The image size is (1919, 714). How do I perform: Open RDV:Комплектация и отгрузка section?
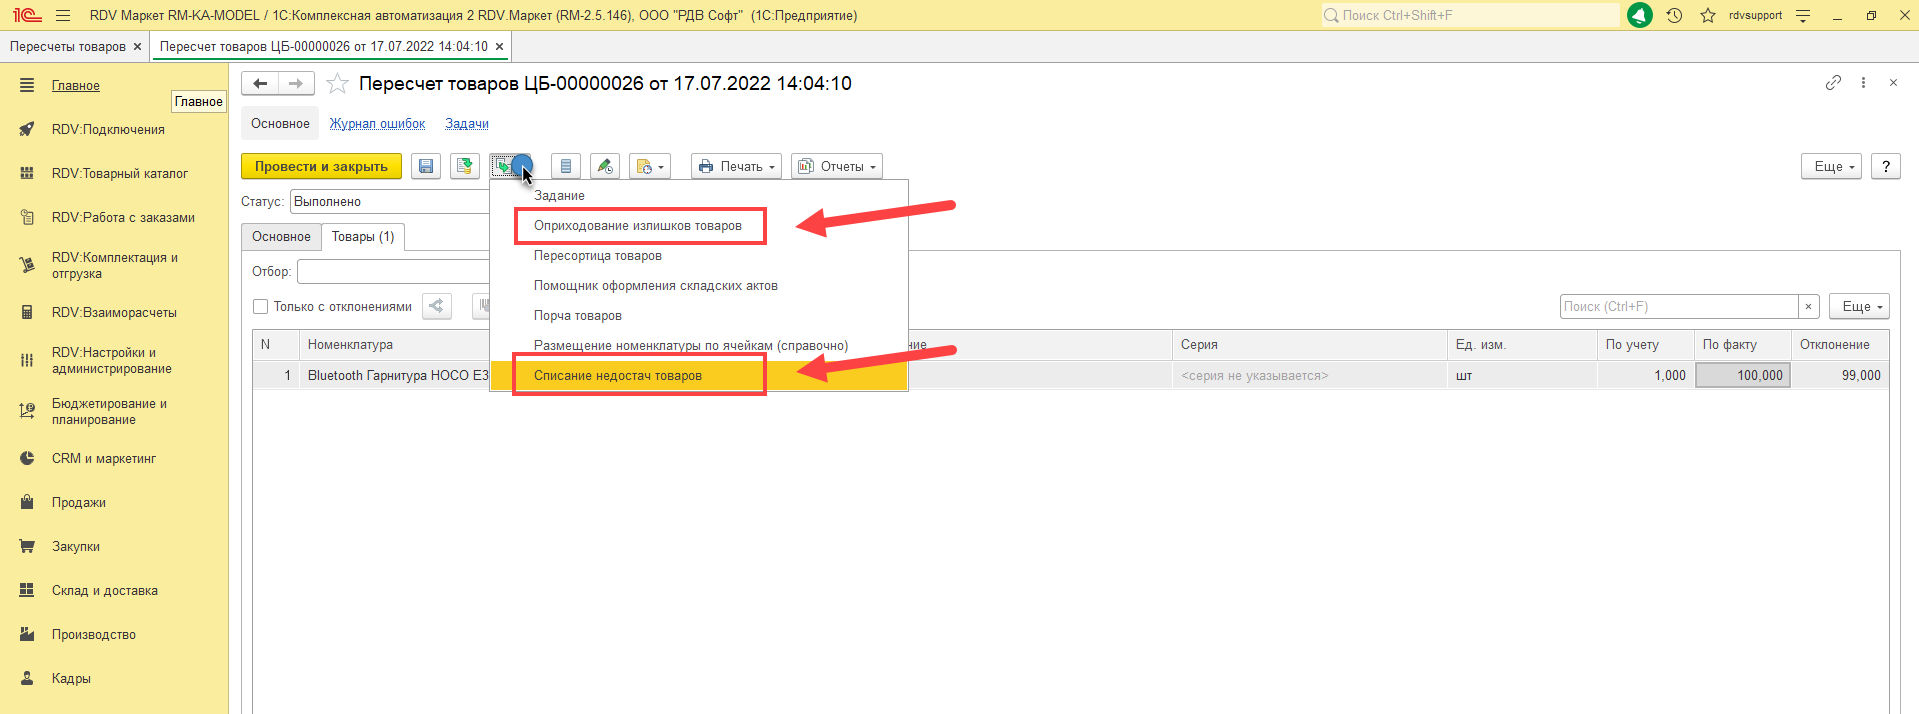[115, 265]
